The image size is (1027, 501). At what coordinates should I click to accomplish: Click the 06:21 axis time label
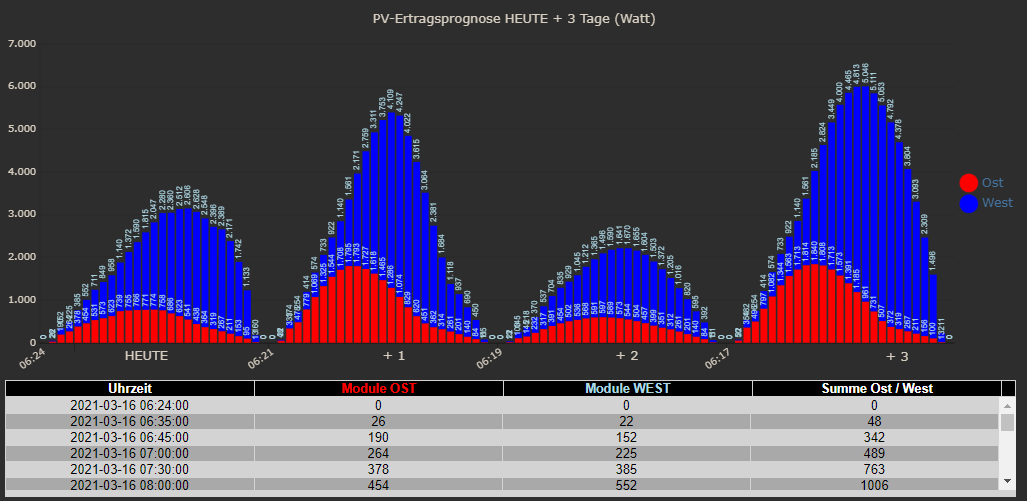pos(261,360)
